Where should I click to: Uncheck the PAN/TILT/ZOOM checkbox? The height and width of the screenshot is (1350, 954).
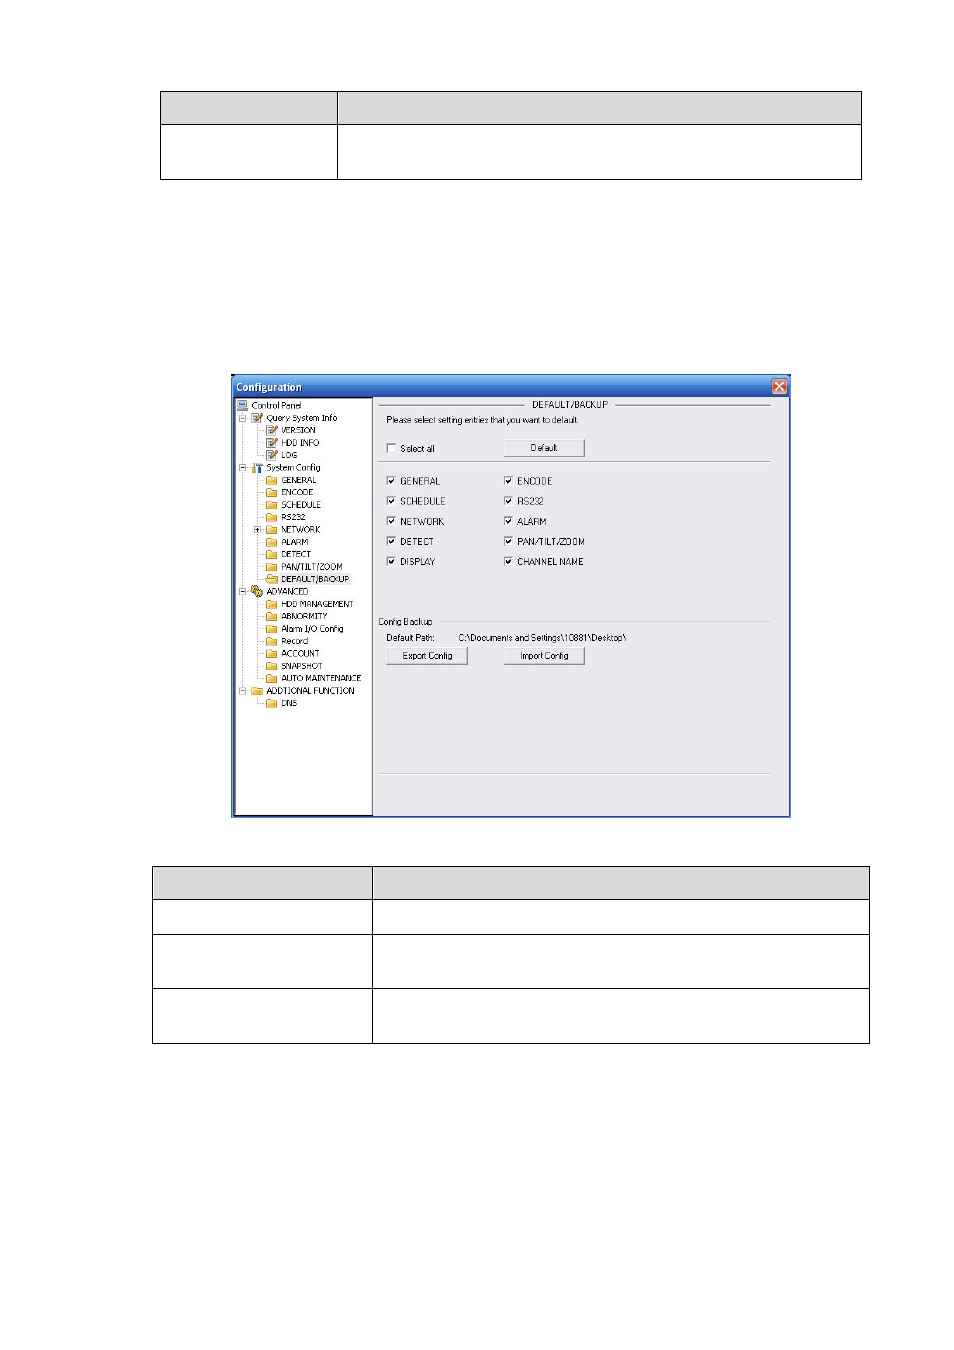click(x=508, y=541)
